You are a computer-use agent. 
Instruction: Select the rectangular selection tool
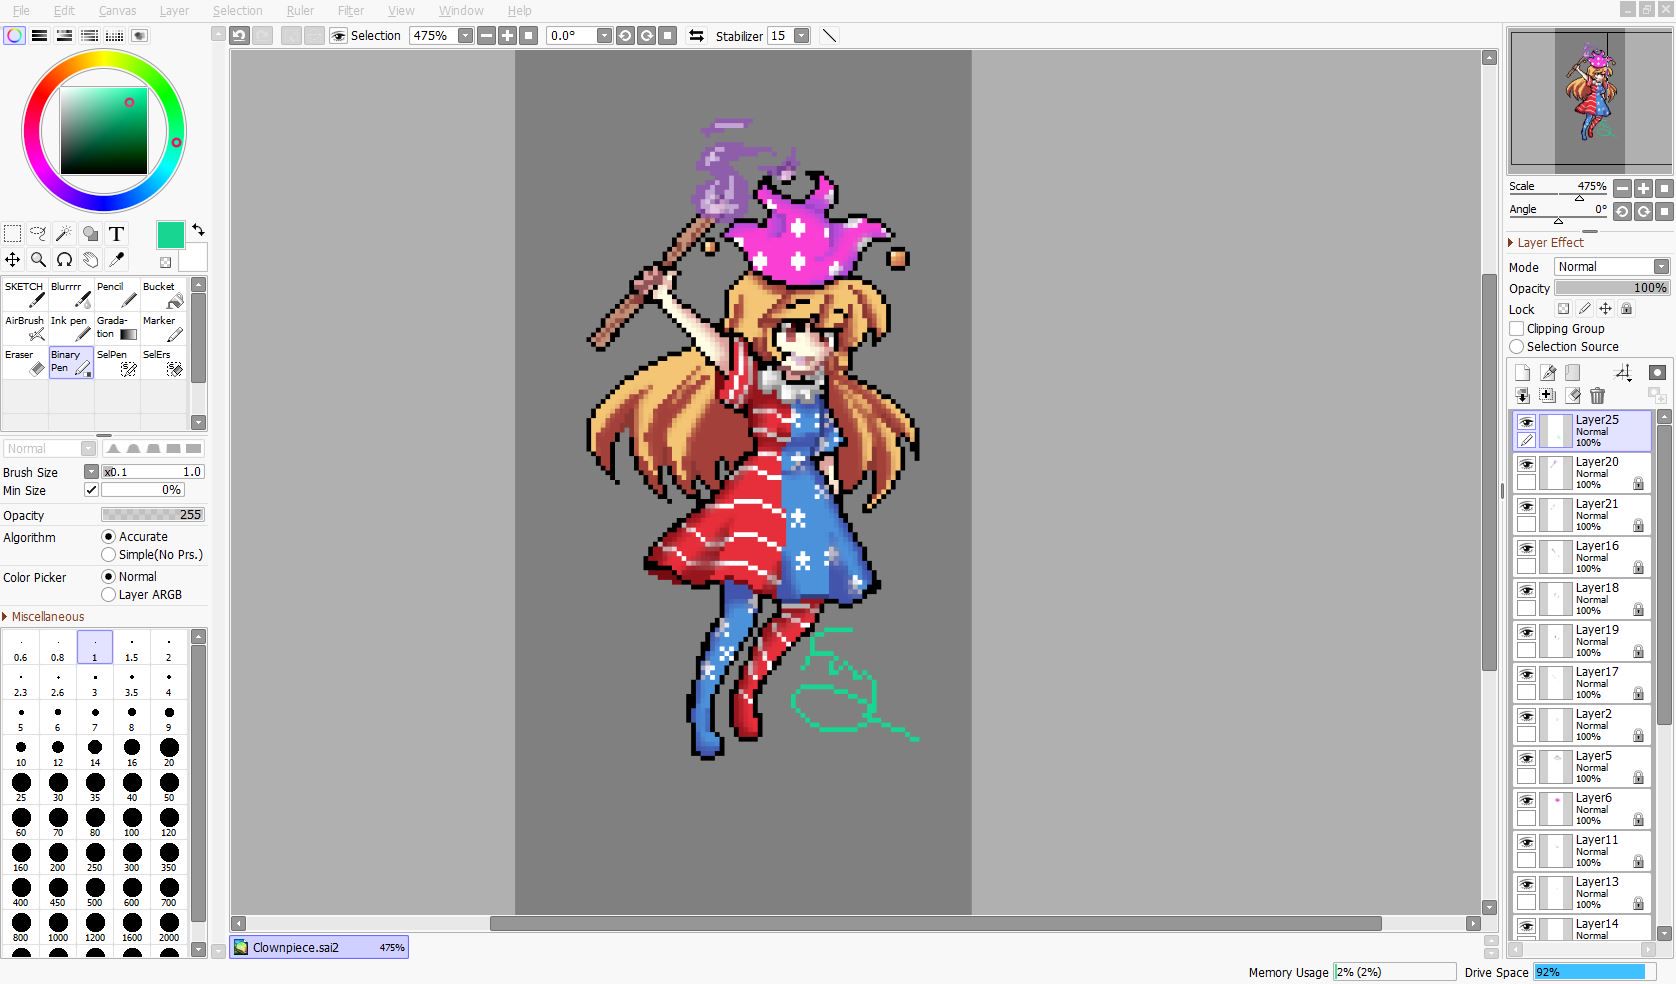(x=13, y=234)
